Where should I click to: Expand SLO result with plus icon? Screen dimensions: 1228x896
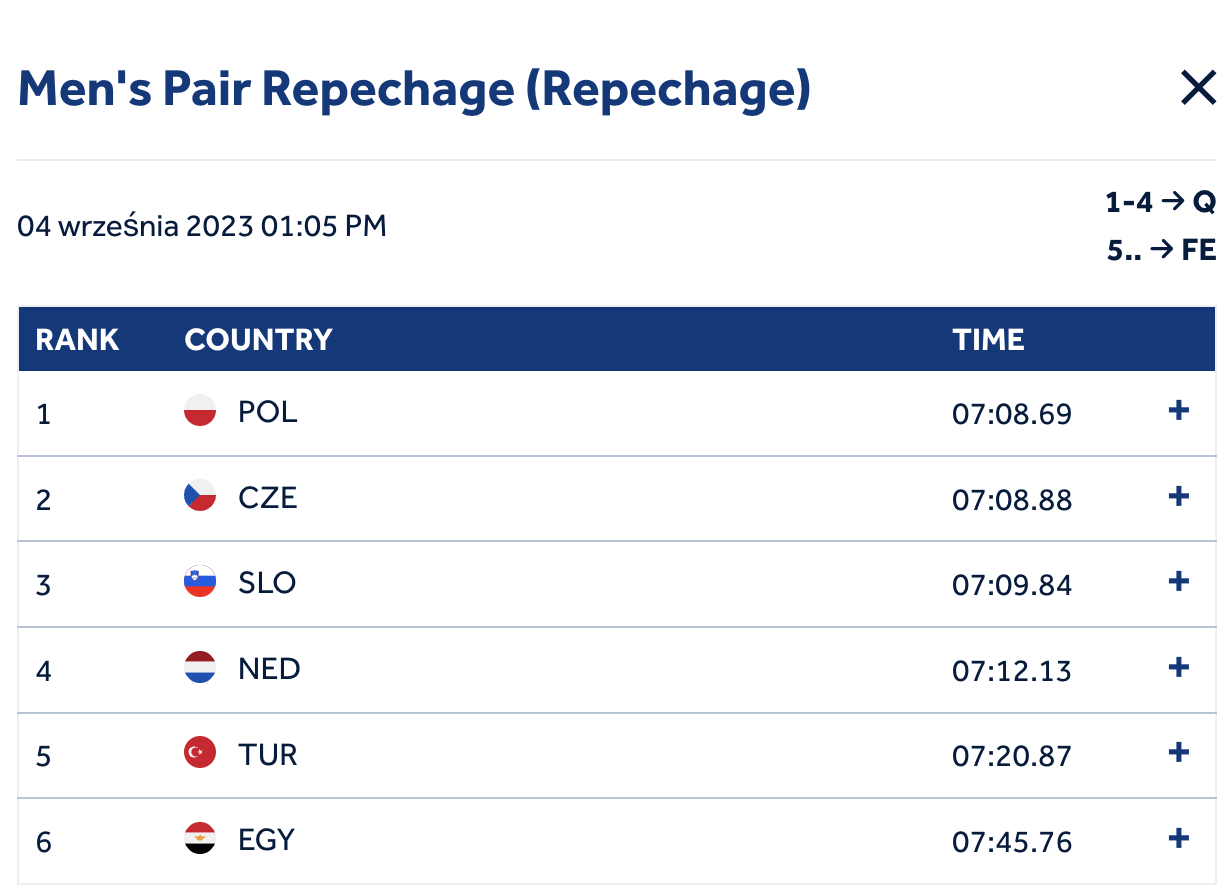[x=1179, y=581]
